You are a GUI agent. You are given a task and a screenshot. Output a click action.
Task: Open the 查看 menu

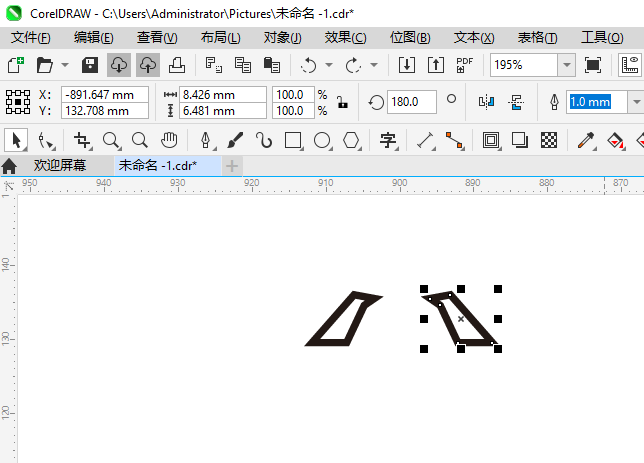pos(157,38)
